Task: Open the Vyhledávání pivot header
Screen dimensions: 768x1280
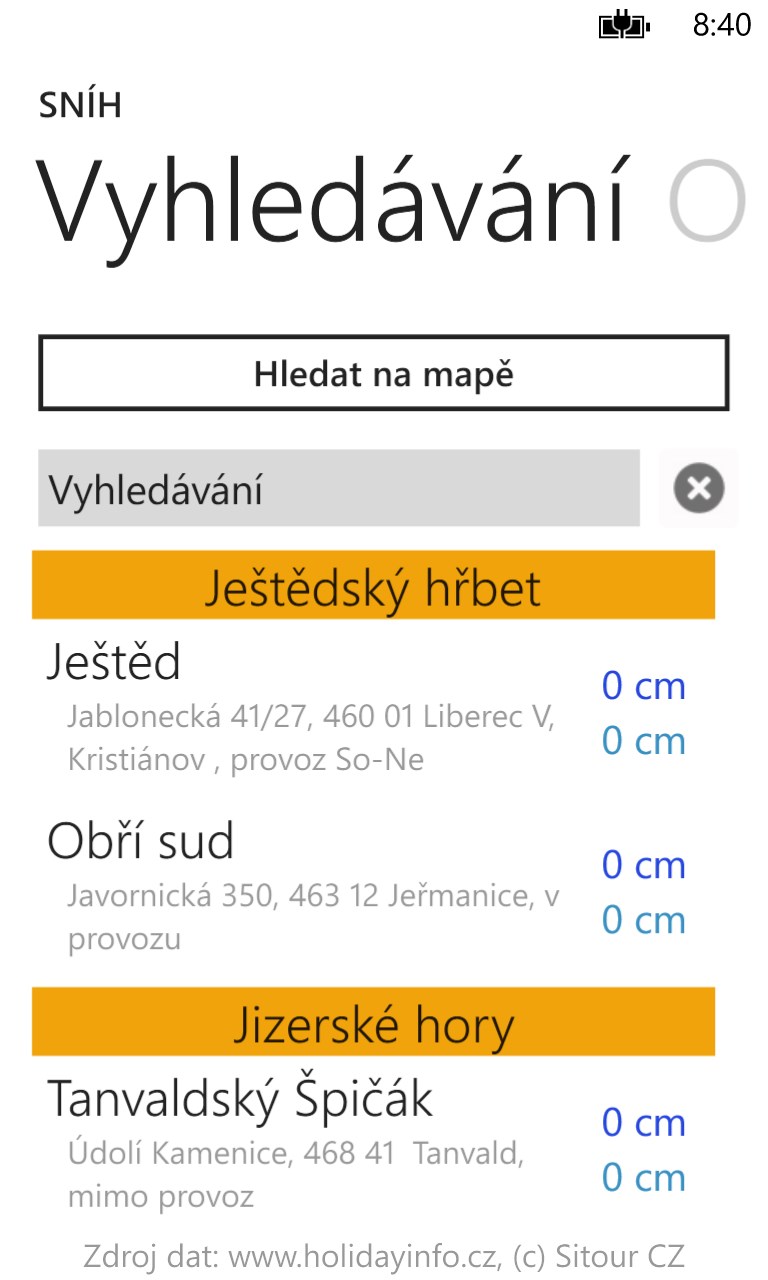Action: click(335, 204)
